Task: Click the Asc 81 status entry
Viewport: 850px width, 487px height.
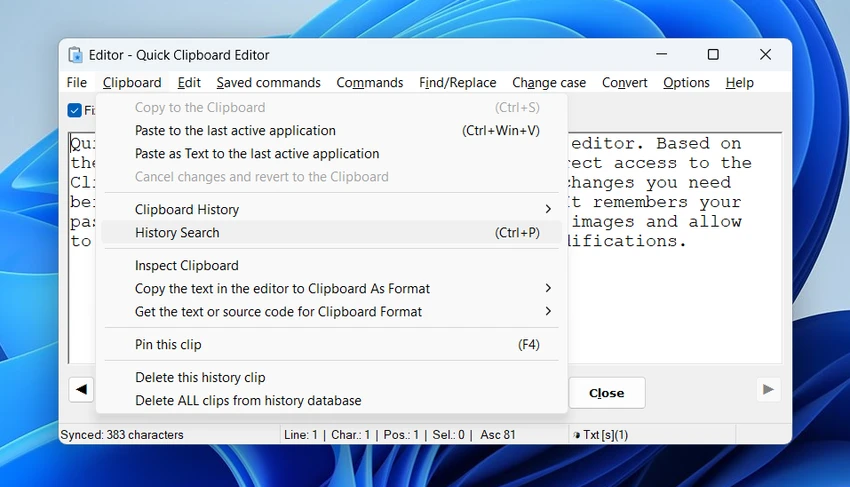Action: (x=498, y=435)
